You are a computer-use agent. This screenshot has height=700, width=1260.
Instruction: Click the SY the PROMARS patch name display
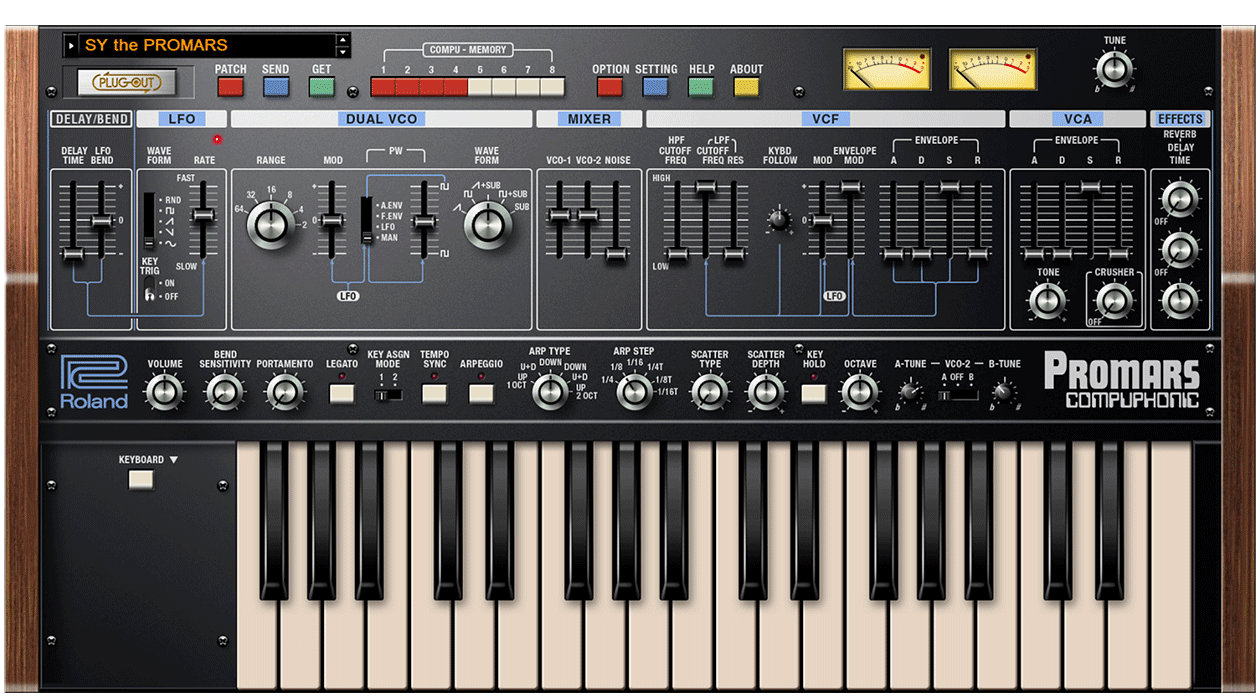pyautogui.click(x=206, y=45)
